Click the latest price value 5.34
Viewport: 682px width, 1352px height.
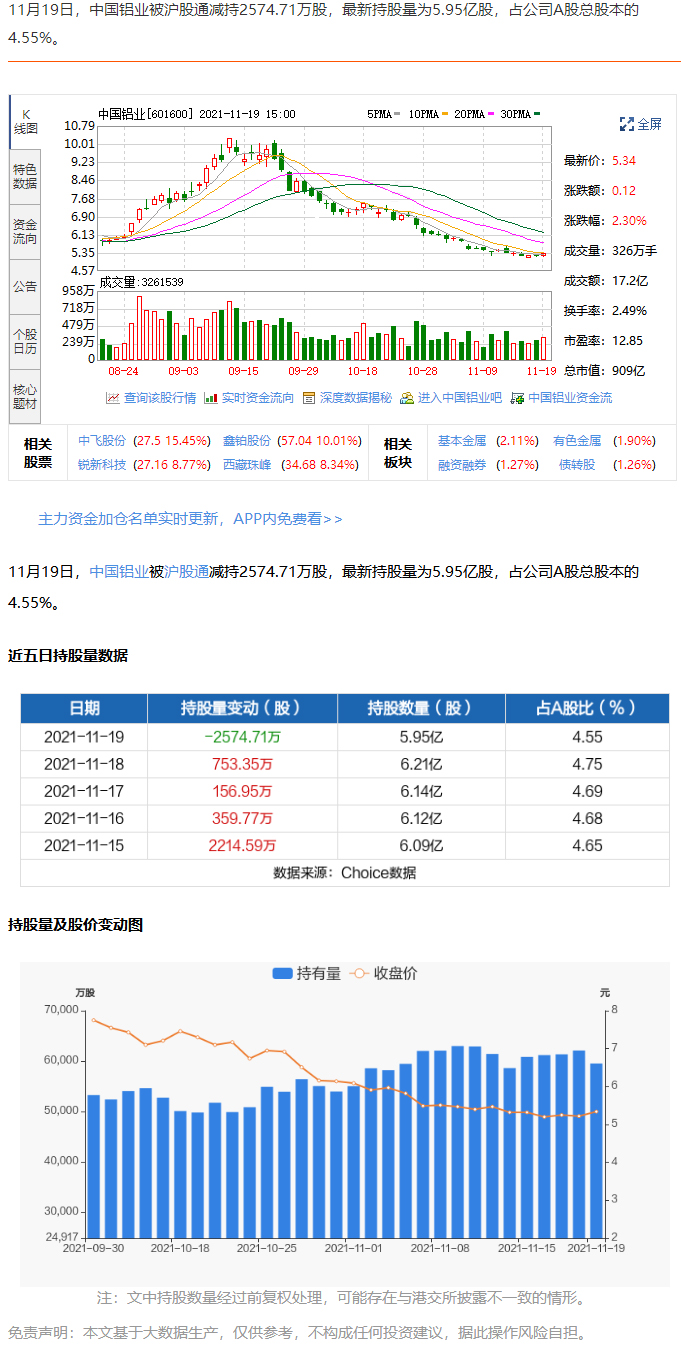pyautogui.click(x=624, y=160)
